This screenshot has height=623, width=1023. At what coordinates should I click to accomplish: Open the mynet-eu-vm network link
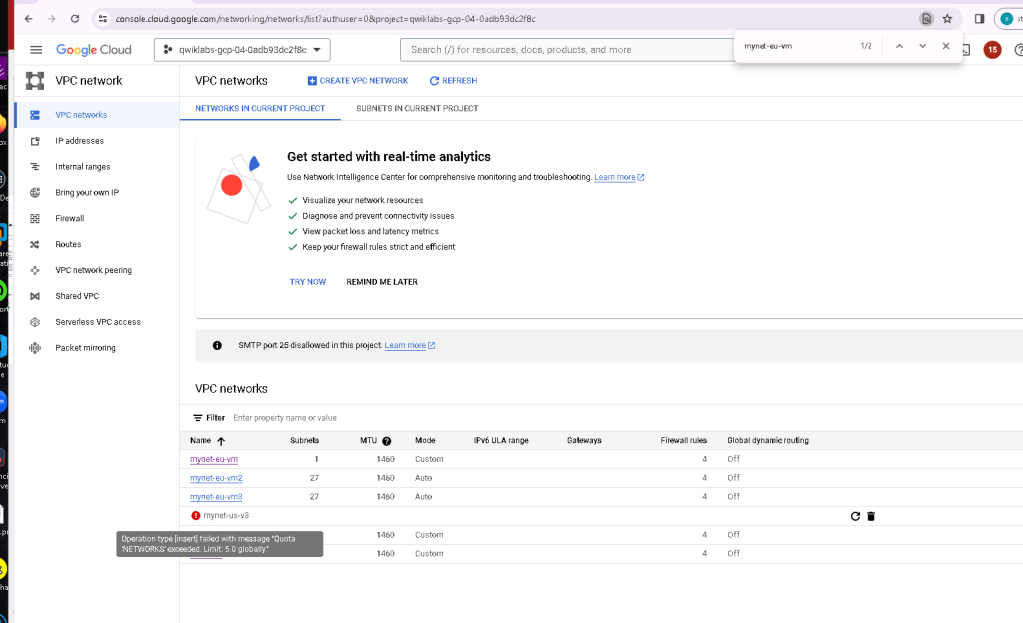214,459
